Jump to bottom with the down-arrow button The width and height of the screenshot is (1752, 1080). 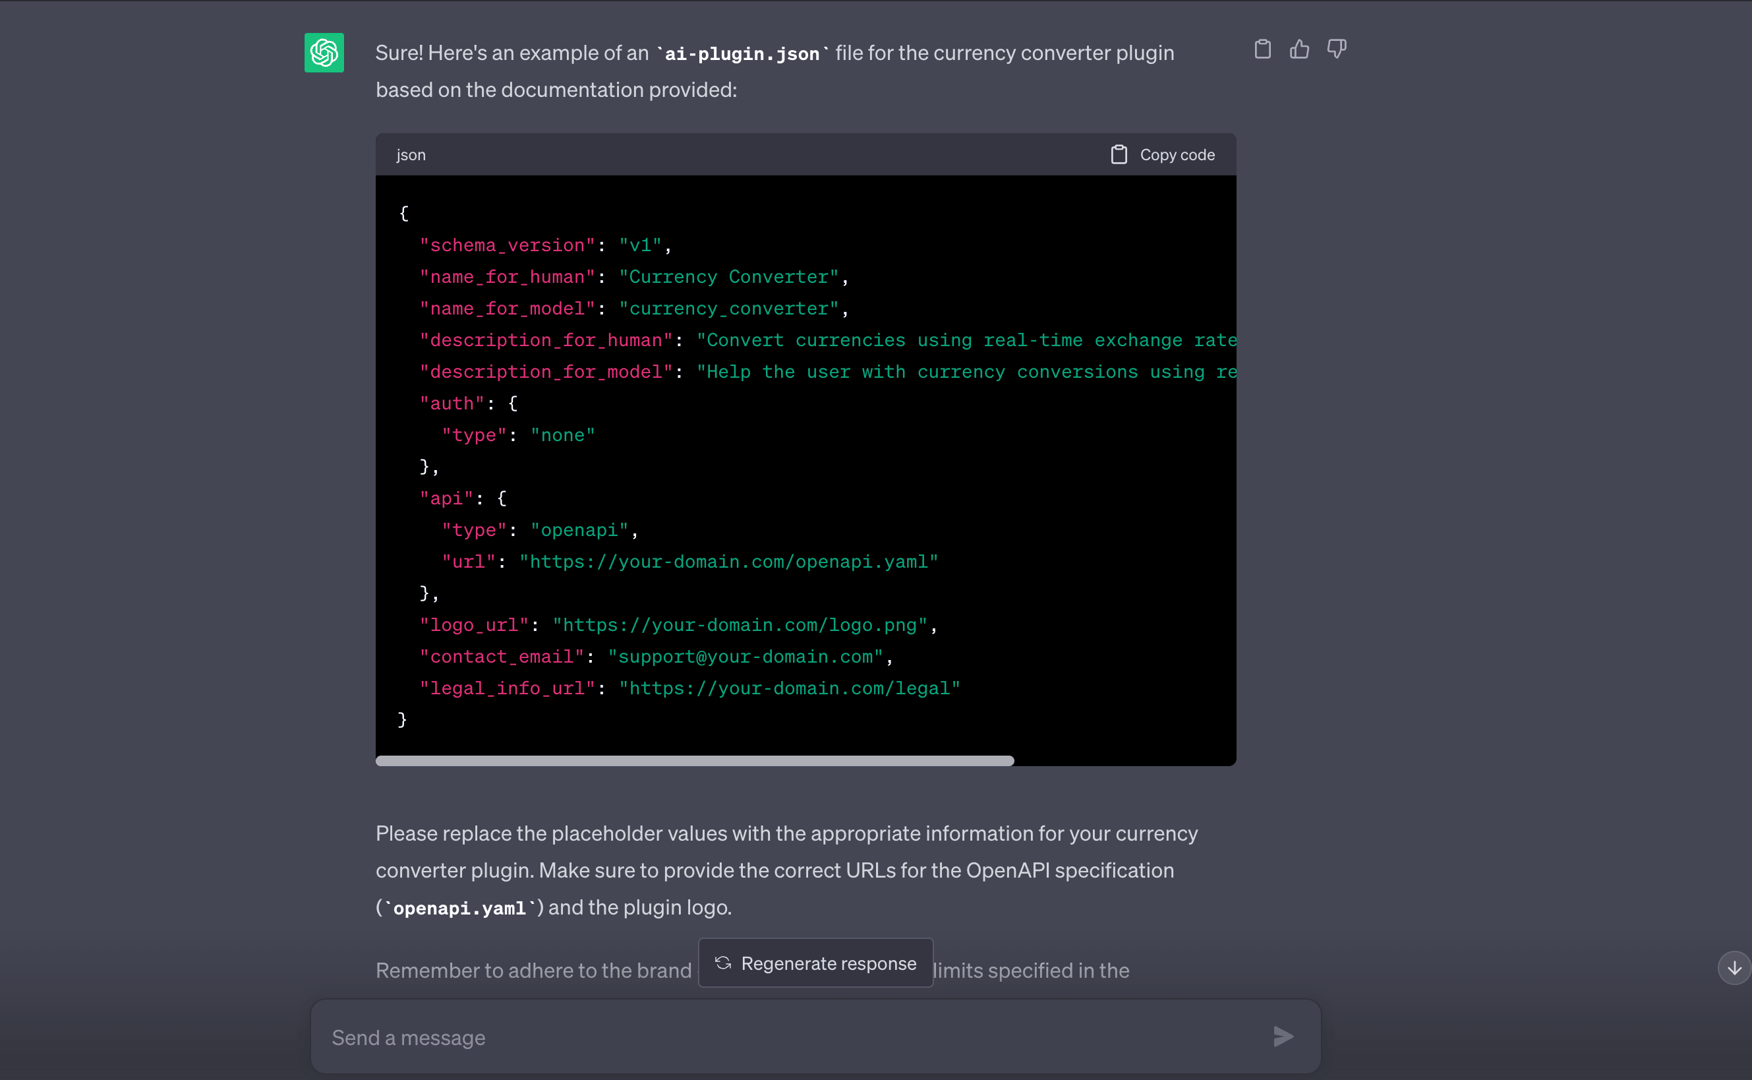click(x=1734, y=968)
